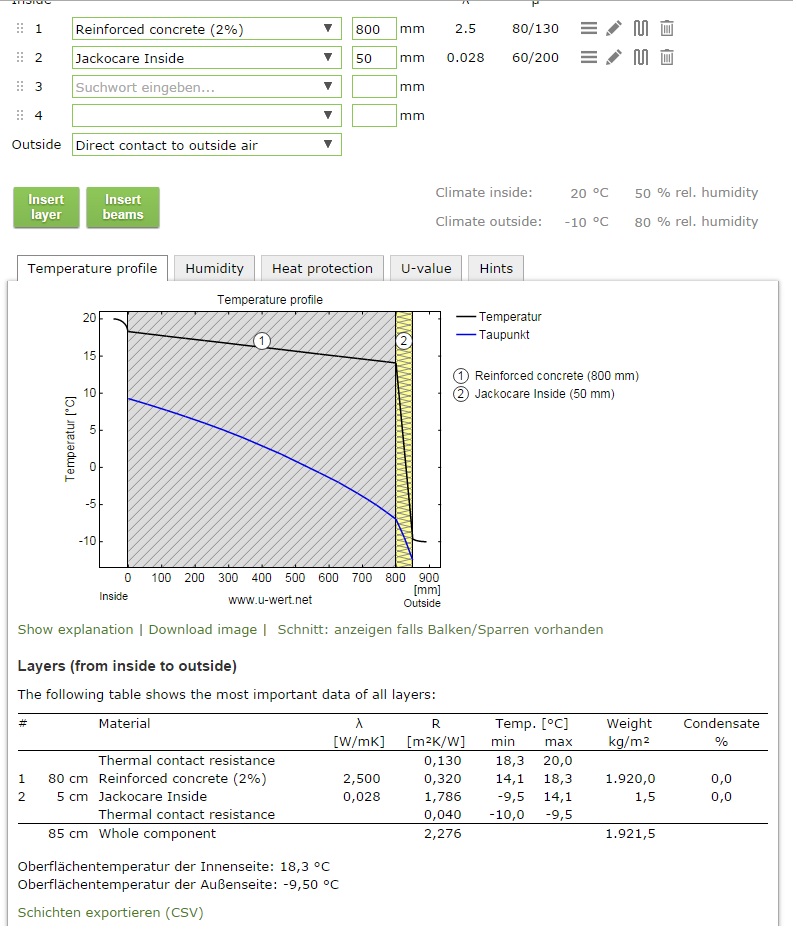Click Temperatur legend entry in chart
Viewport: 797px width, 939px height.
pos(499,317)
